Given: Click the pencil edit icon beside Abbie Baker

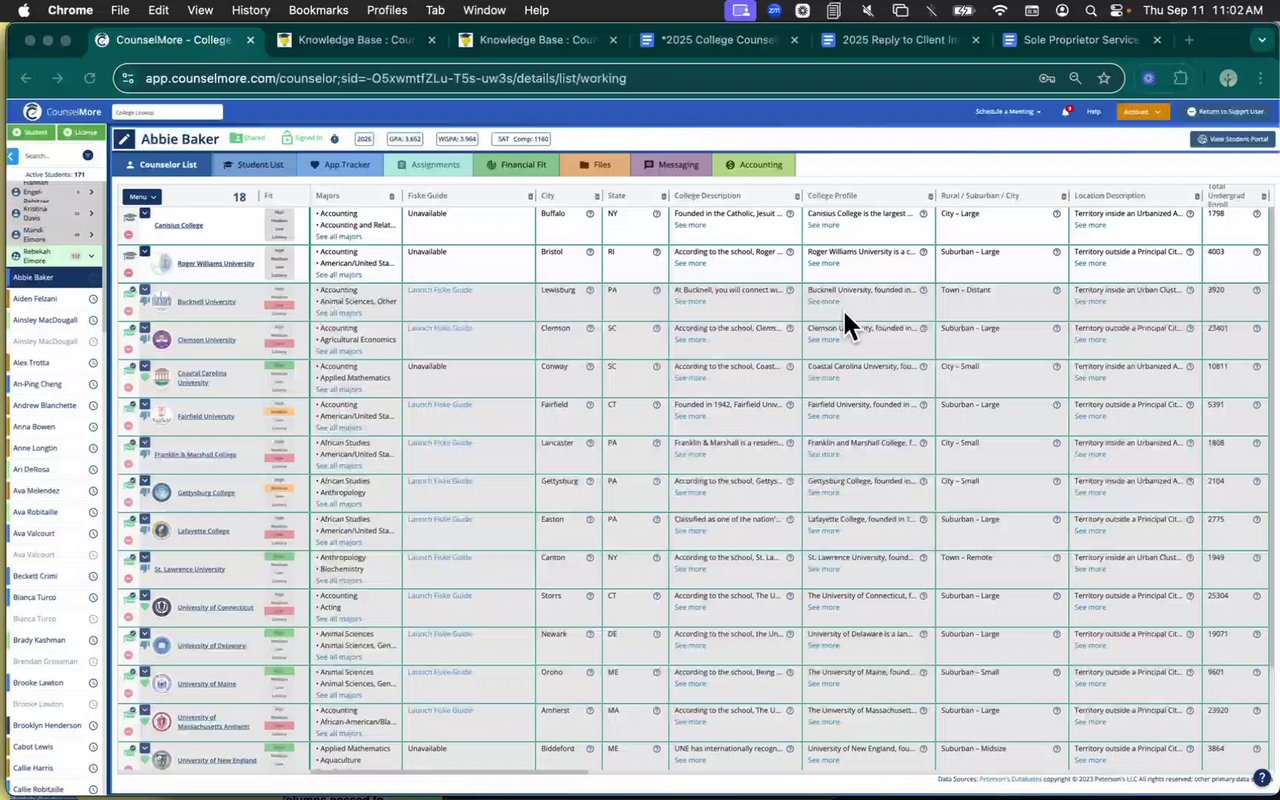Looking at the screenshot, I should [x=124, y=140].
